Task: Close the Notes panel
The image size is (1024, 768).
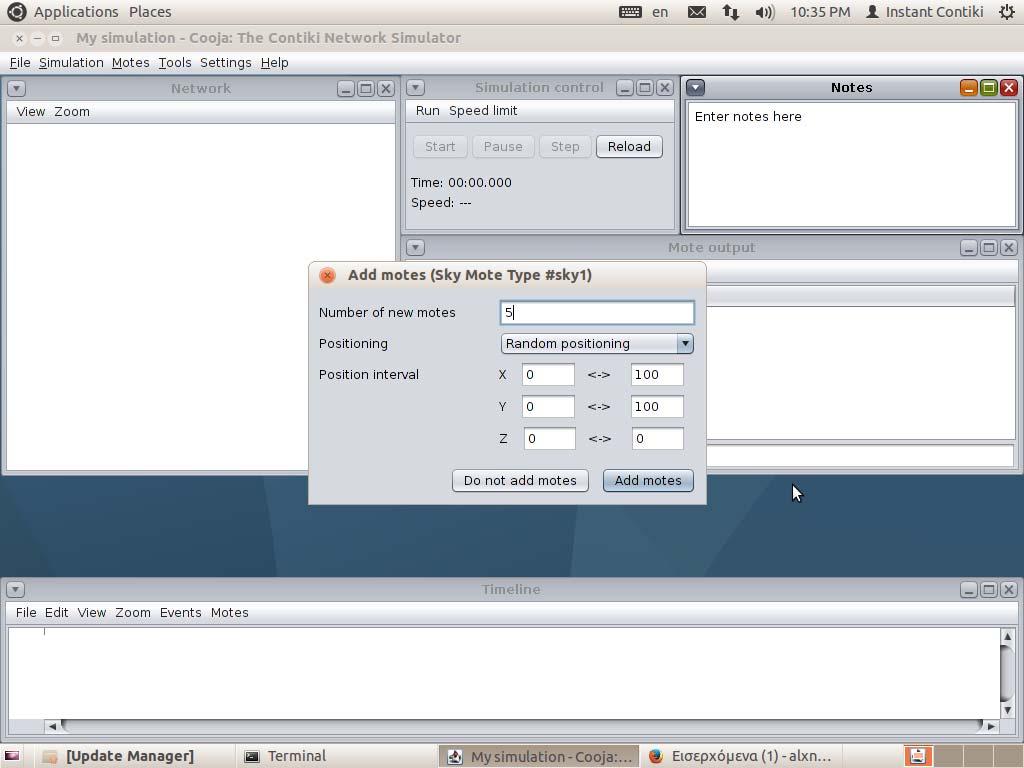Action: tap(1009, 88)
